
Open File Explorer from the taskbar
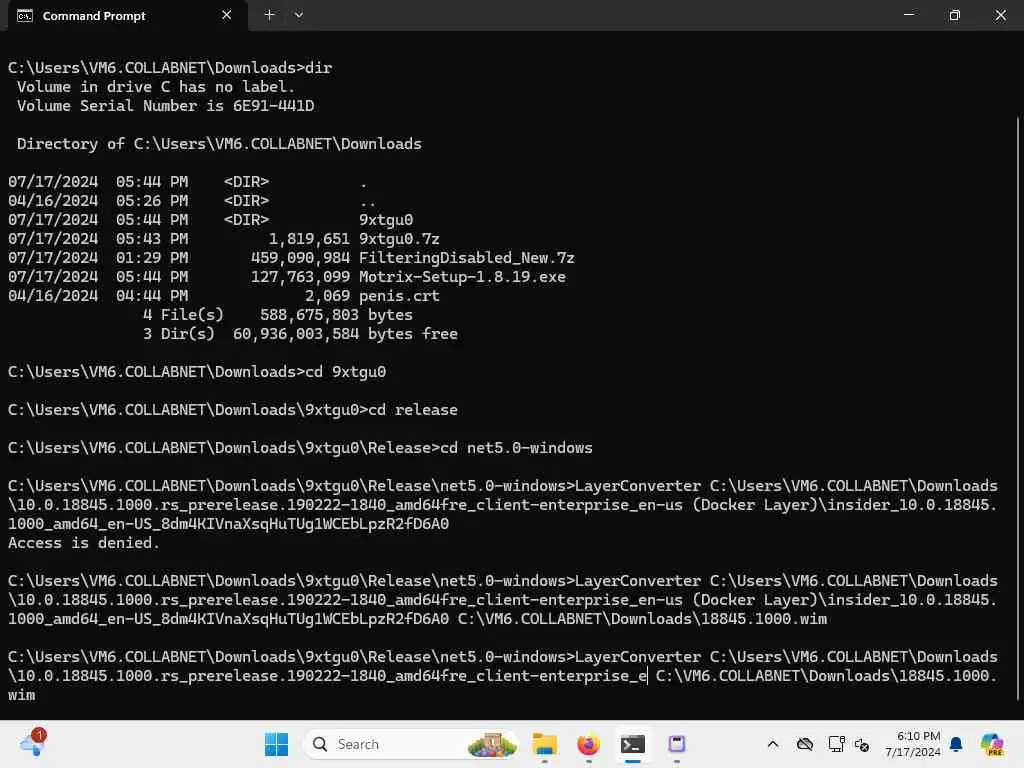pyautogui.click(x=544, y=744)
